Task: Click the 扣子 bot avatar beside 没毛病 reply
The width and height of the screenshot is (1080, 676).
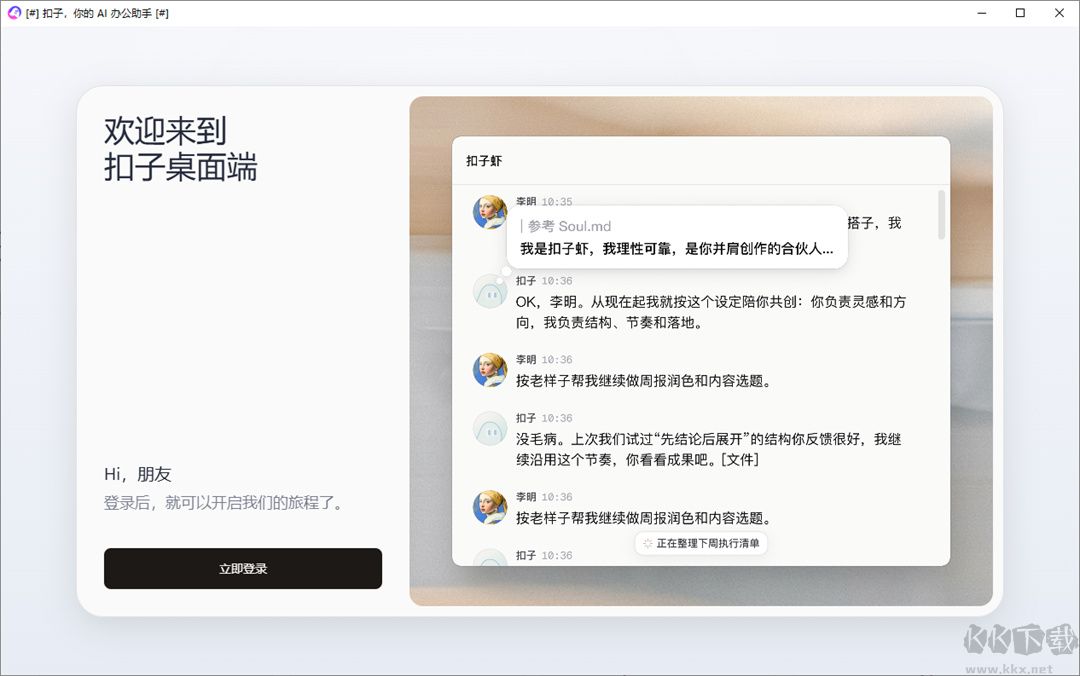Action: point(490,428)
